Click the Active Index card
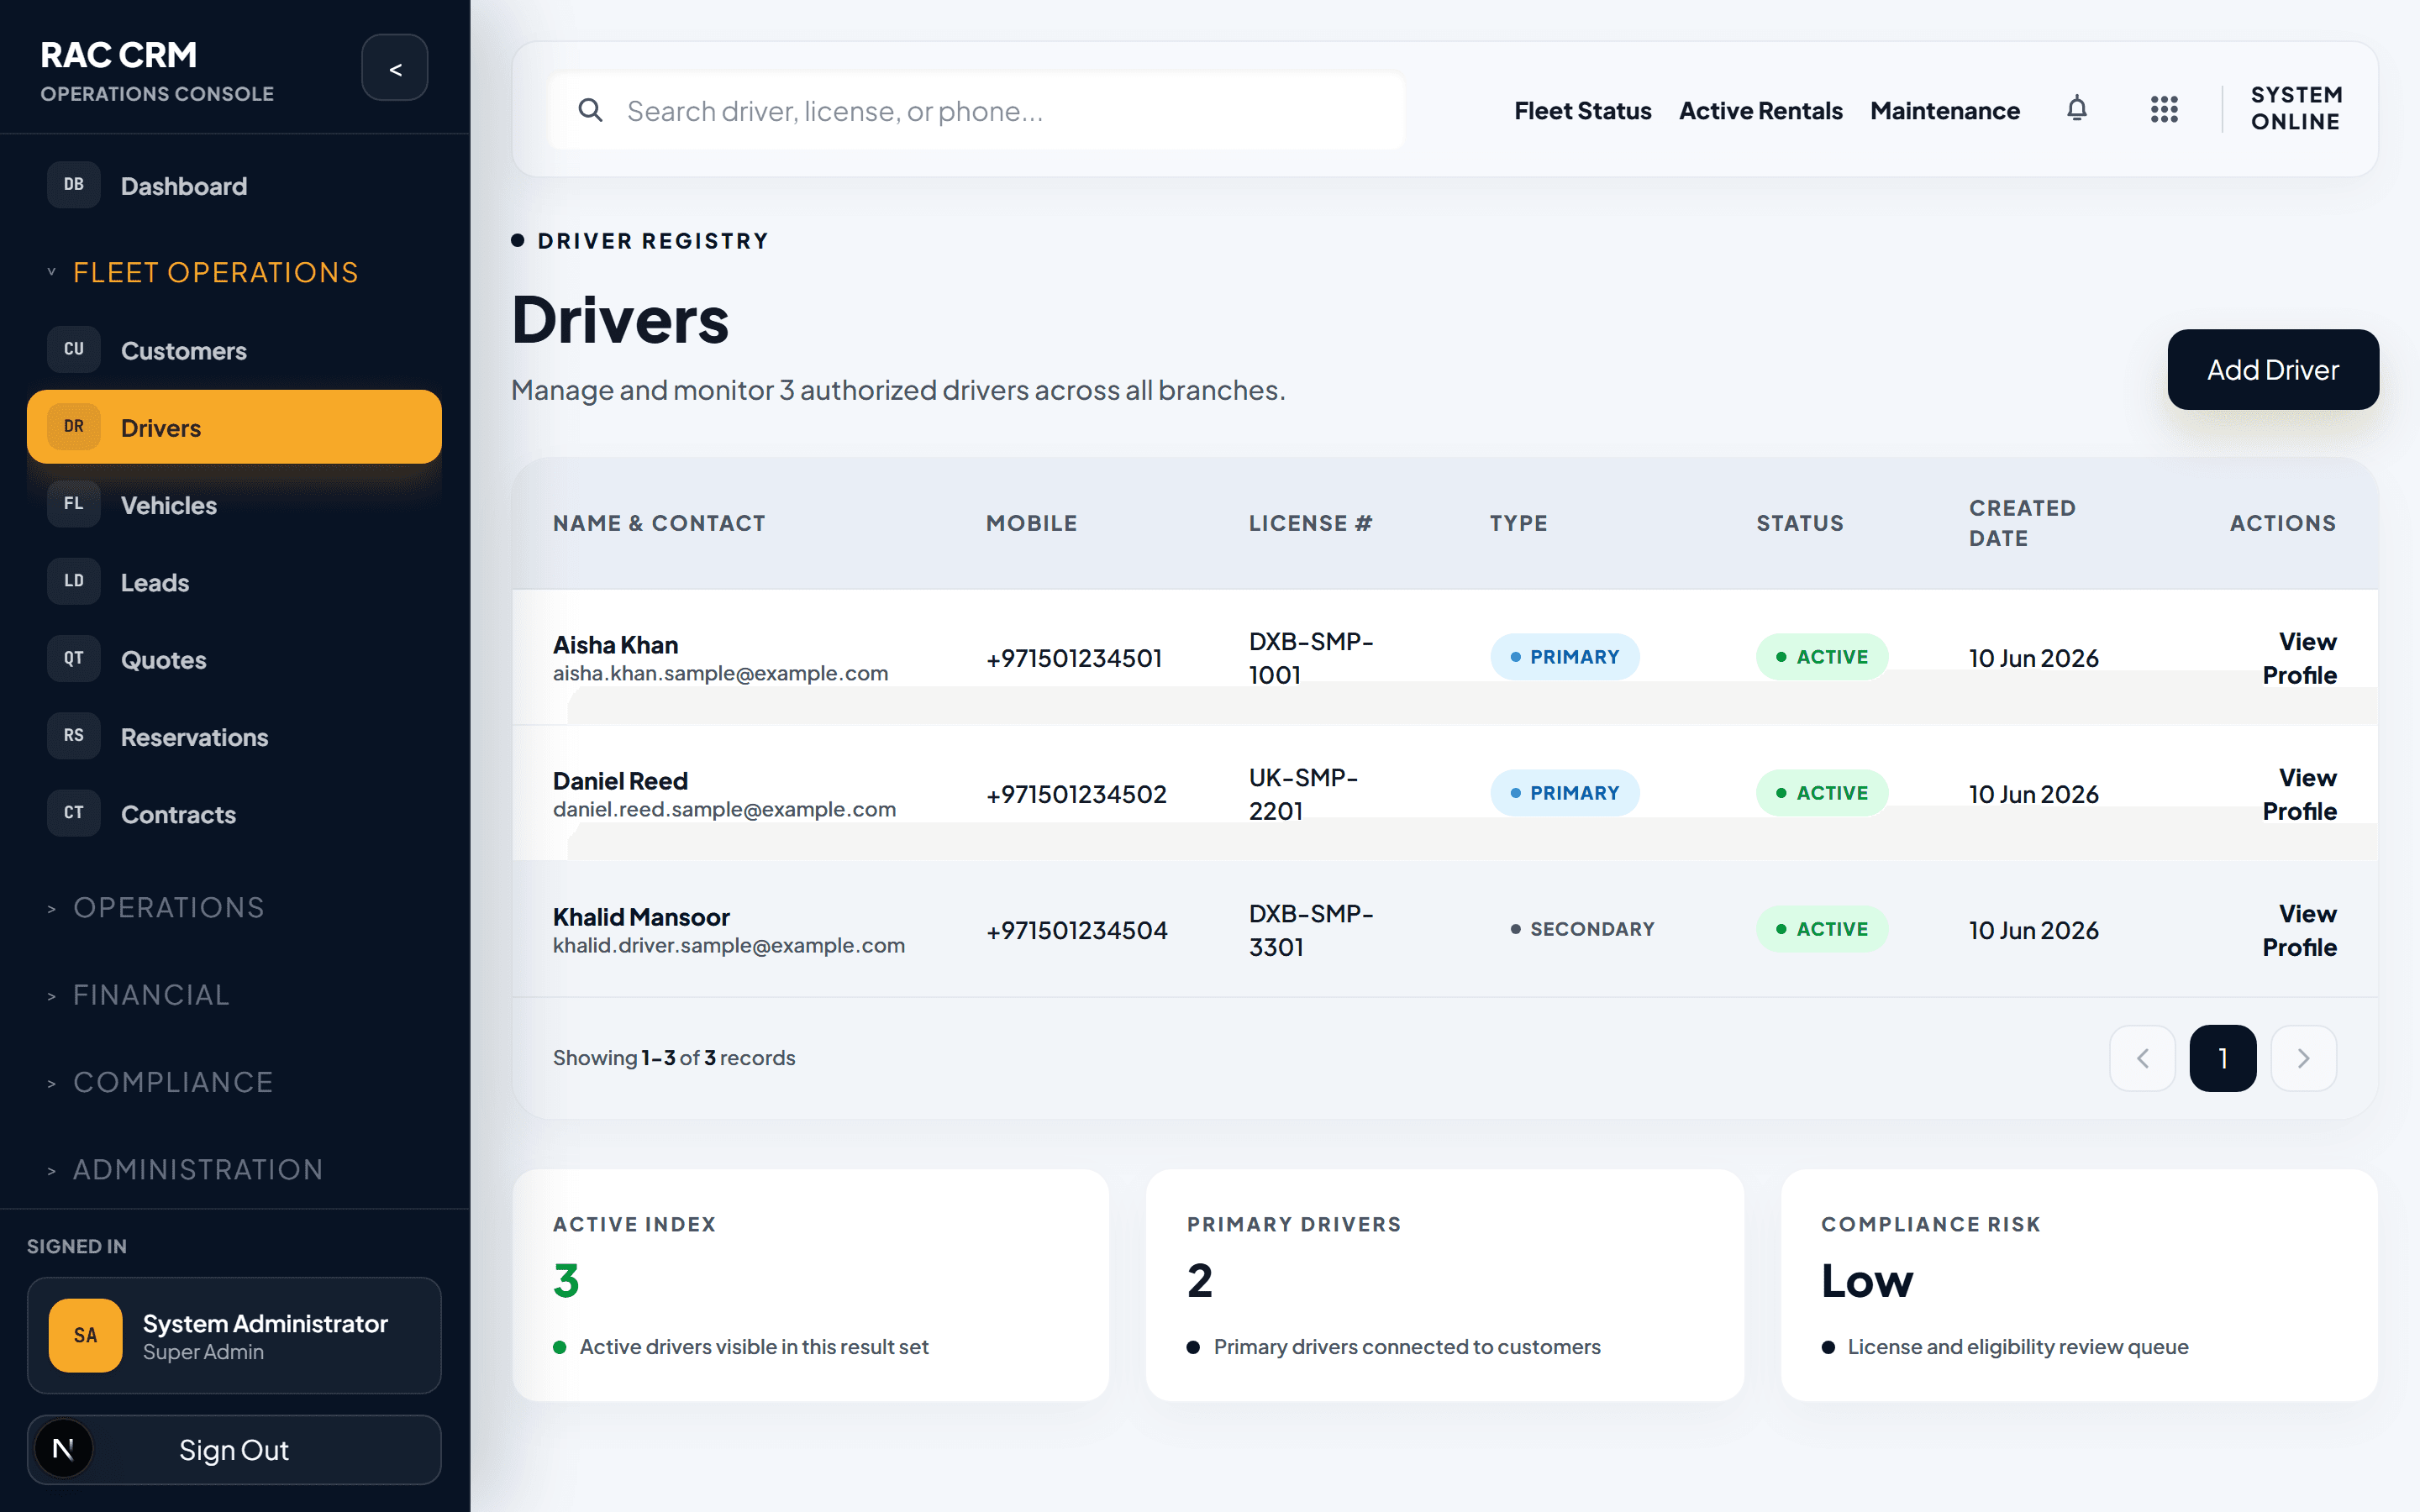The width and height of the screenshot is (2420, 1512). coord(810,1285)
